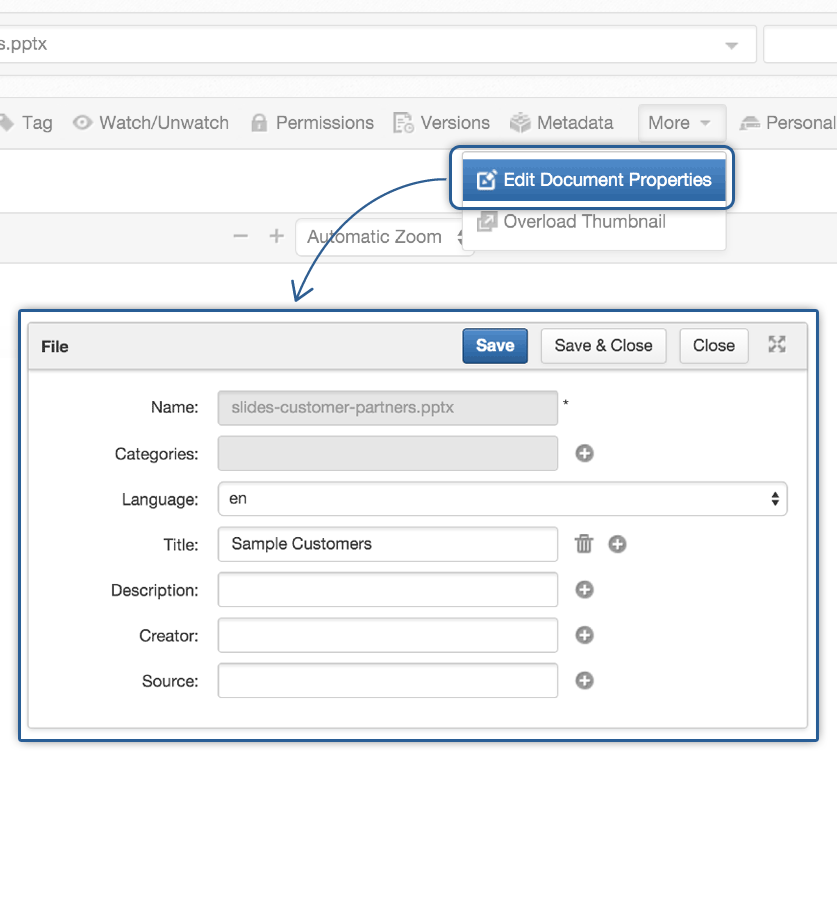The image size is (837, 900).
Task: Click the plus icon beside Categories field
Action: 585,453
